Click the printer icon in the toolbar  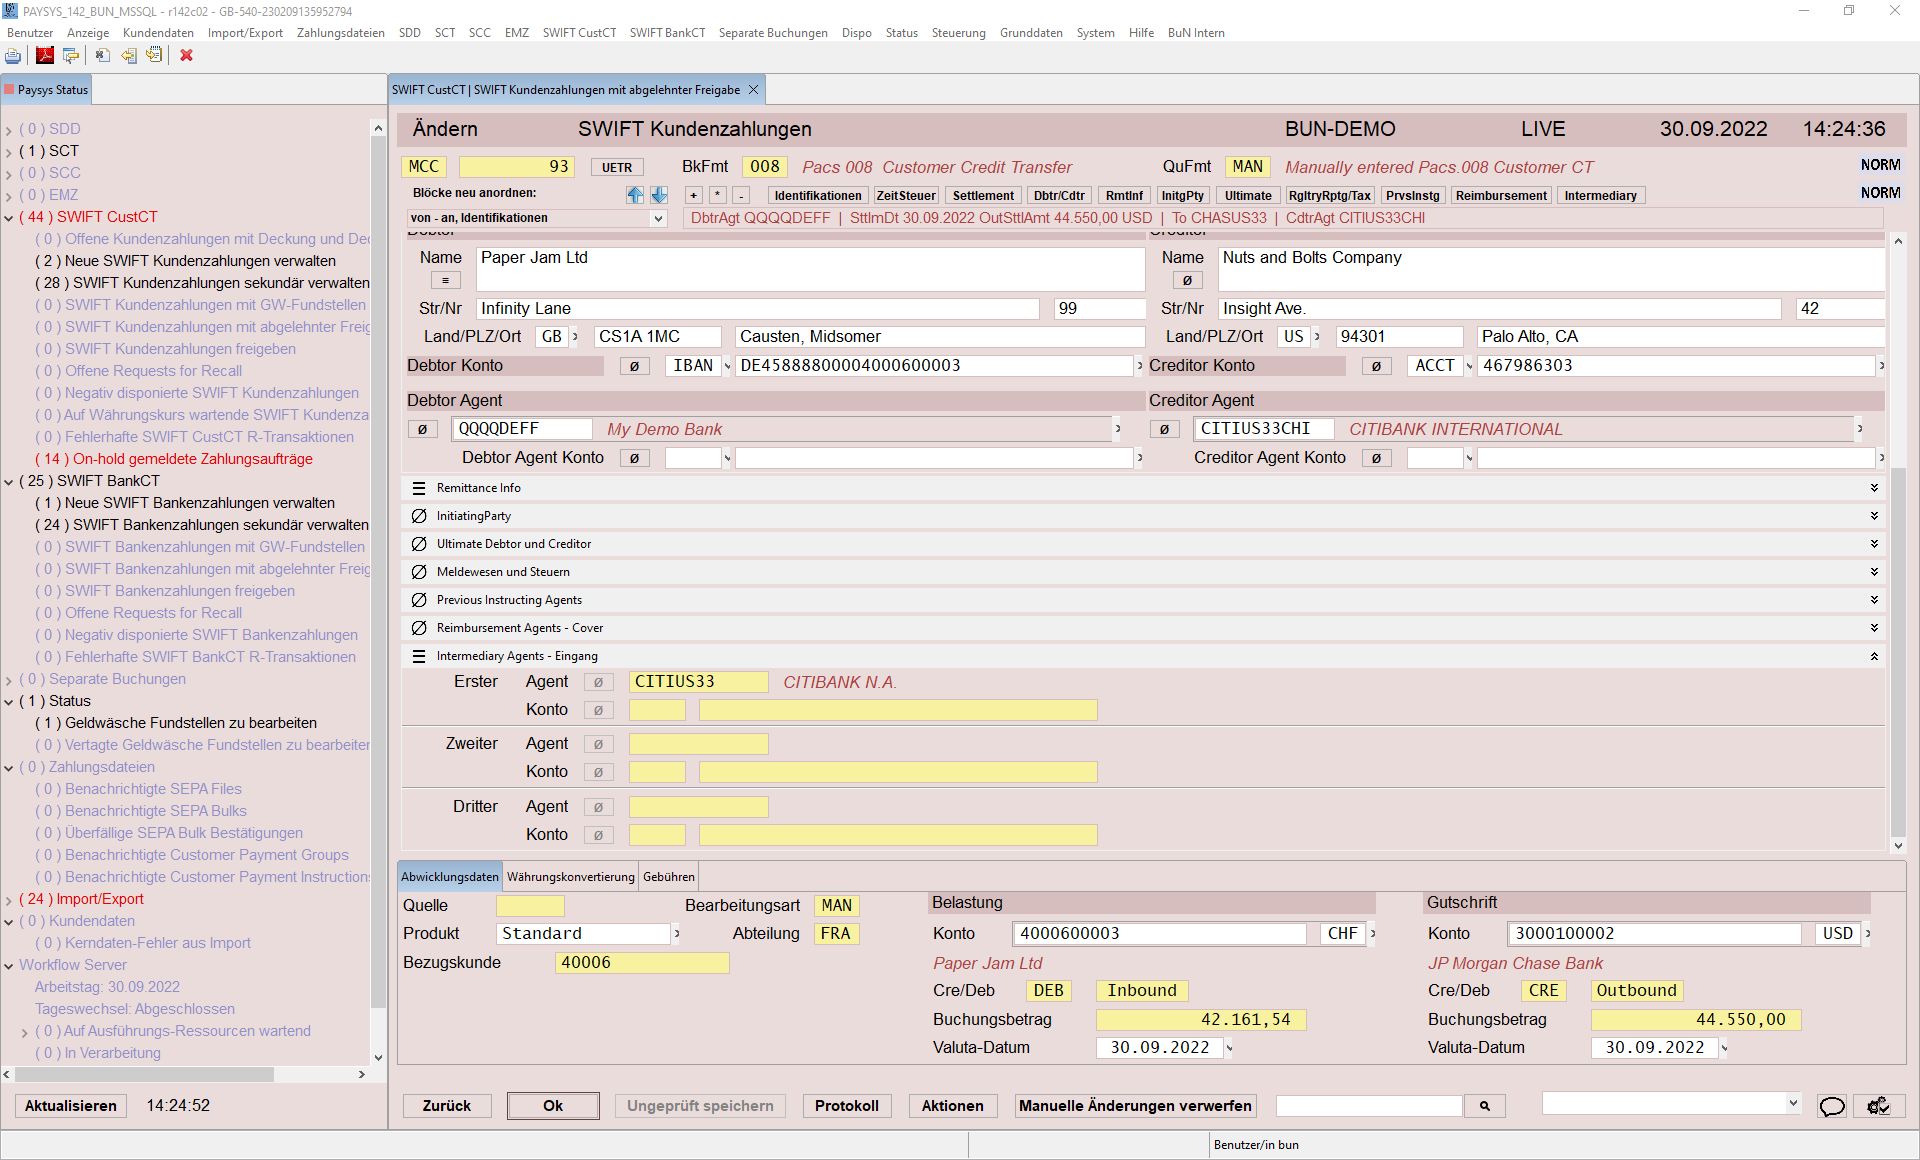[x=13, y=56]
